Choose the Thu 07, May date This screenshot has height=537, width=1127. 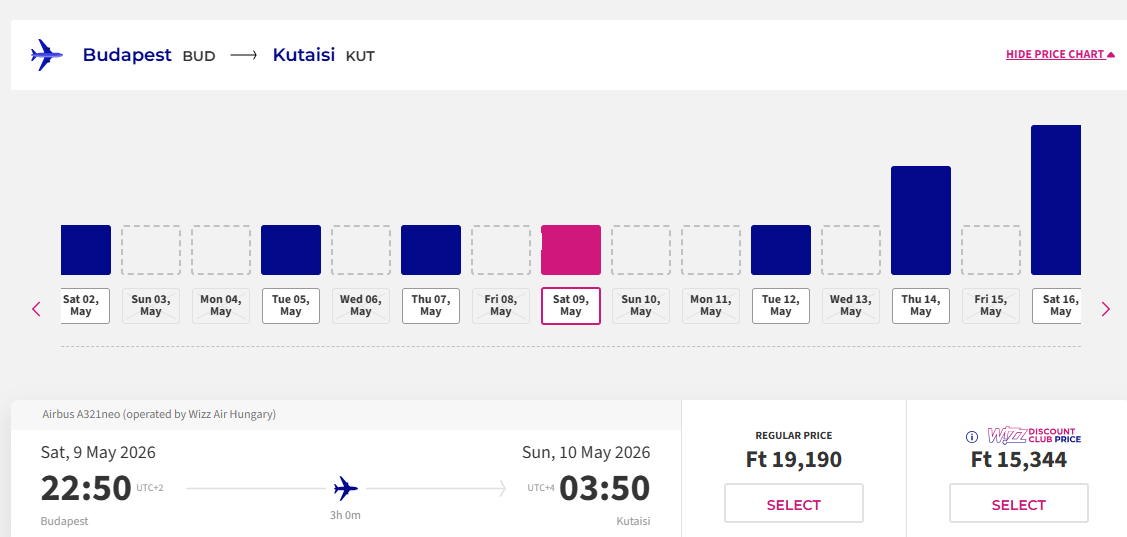(431, 306)
